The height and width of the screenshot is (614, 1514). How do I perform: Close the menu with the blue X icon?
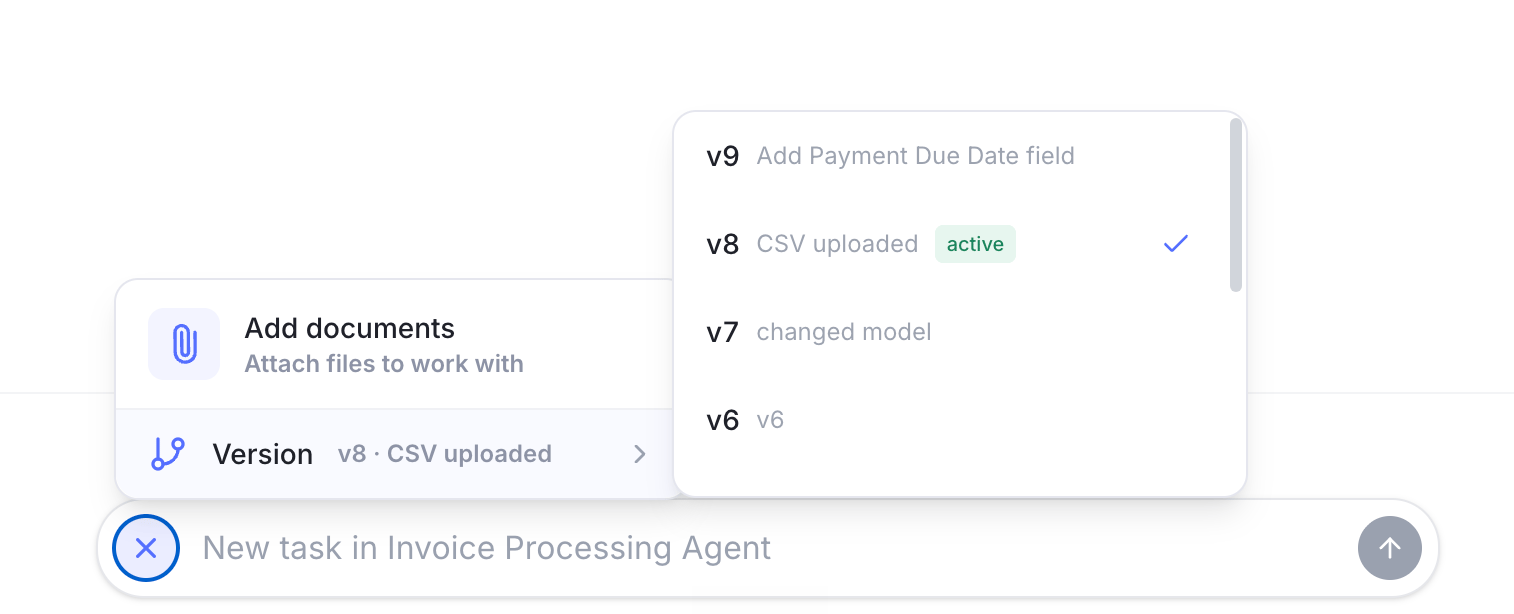coord(146,548)
